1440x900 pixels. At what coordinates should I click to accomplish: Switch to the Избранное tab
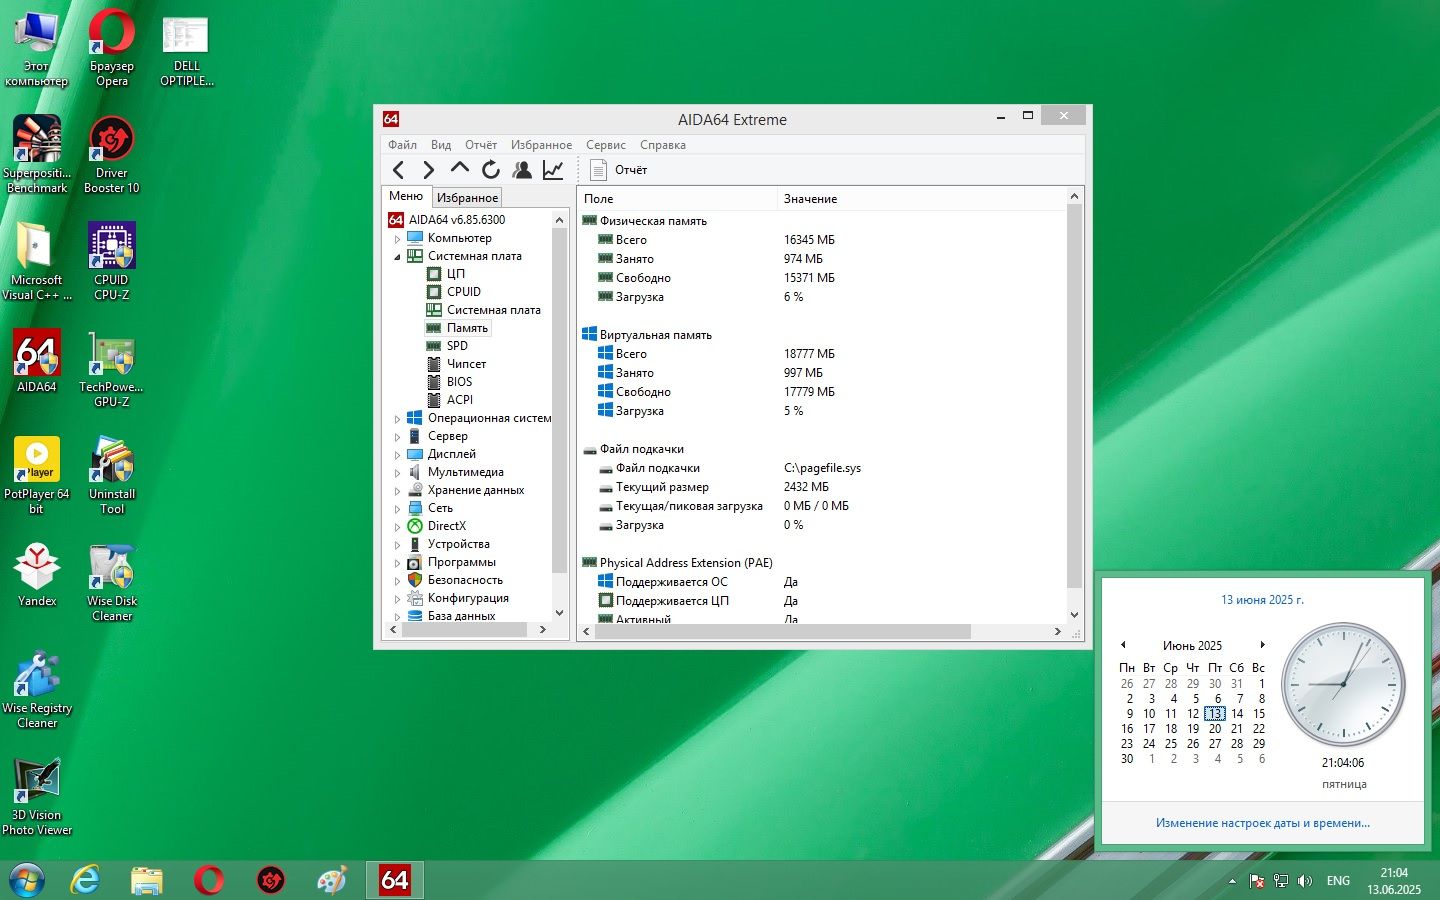[x=467, y=198]
